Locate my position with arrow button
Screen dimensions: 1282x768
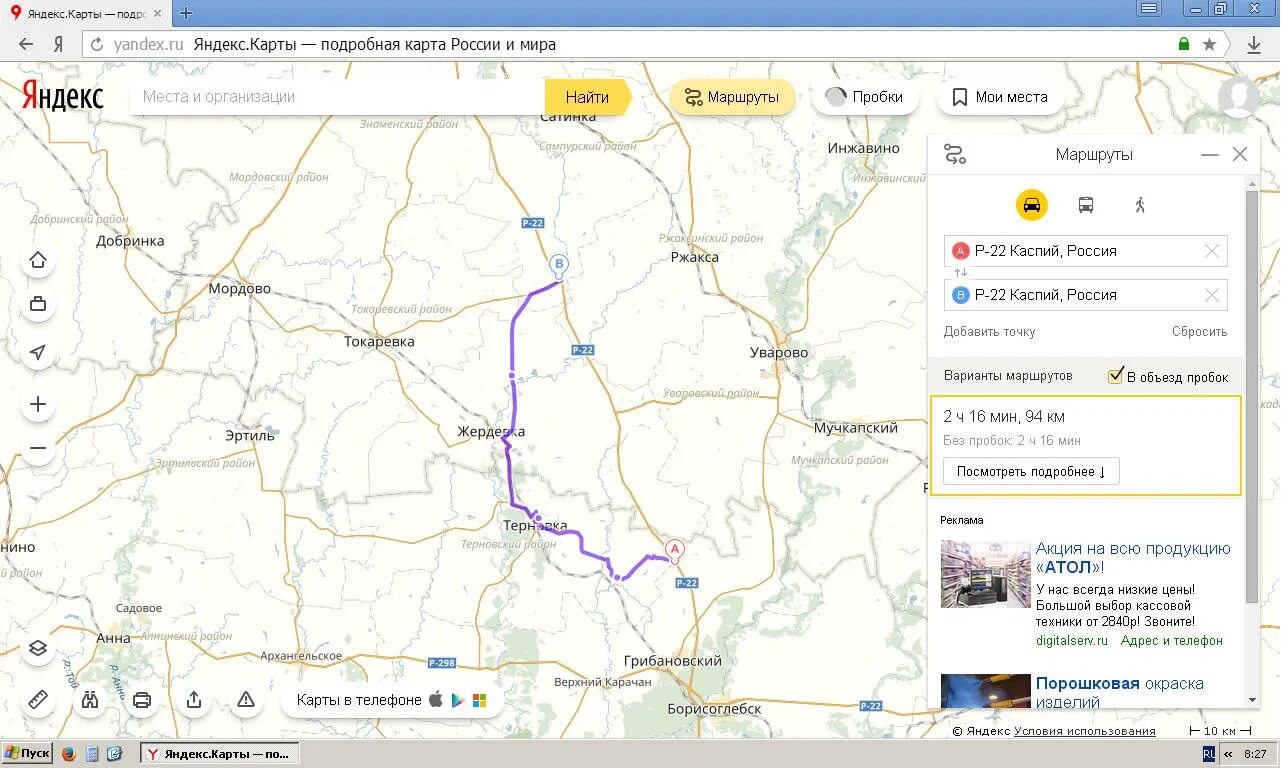point(38,352)
